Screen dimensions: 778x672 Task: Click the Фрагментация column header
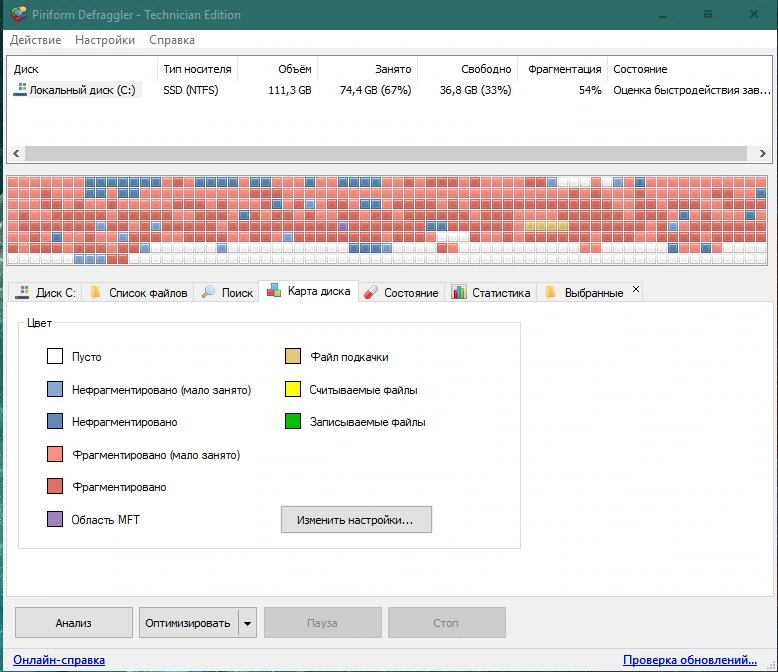[564, 69]
